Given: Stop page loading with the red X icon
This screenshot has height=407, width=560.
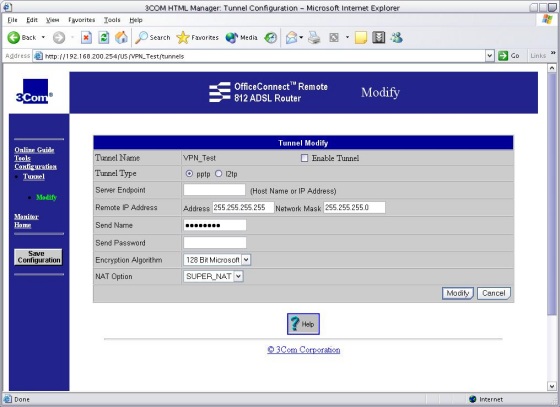Looking at the screenshot, I should click(86, 37).
